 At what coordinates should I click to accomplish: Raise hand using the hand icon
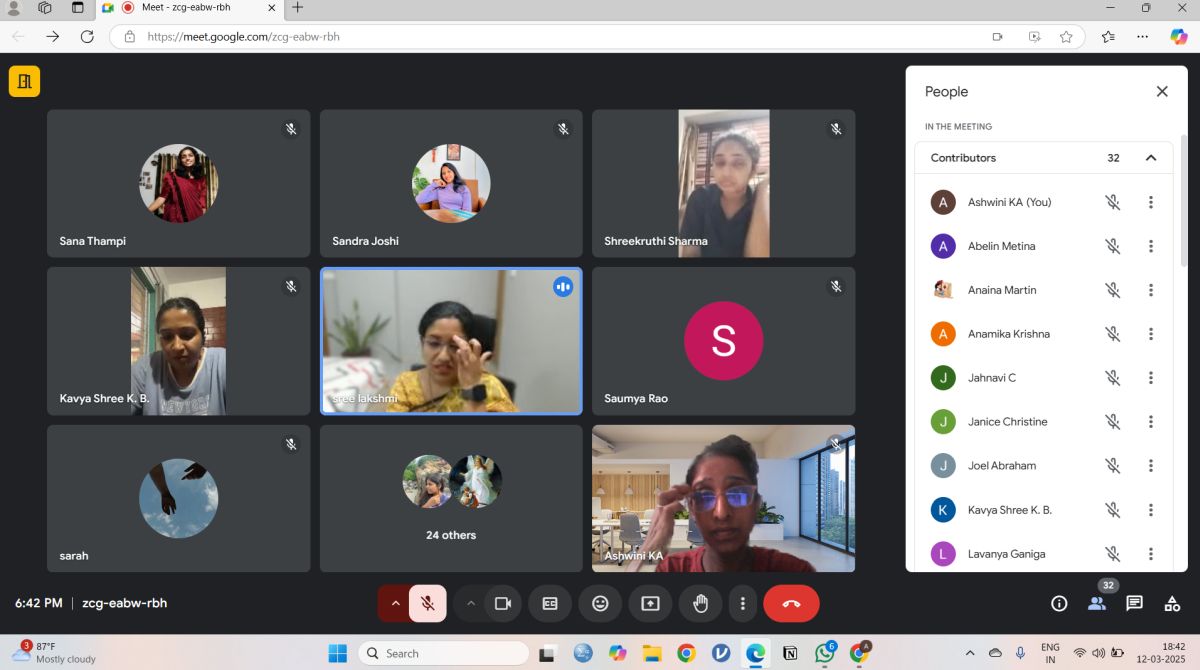point(700,603)
